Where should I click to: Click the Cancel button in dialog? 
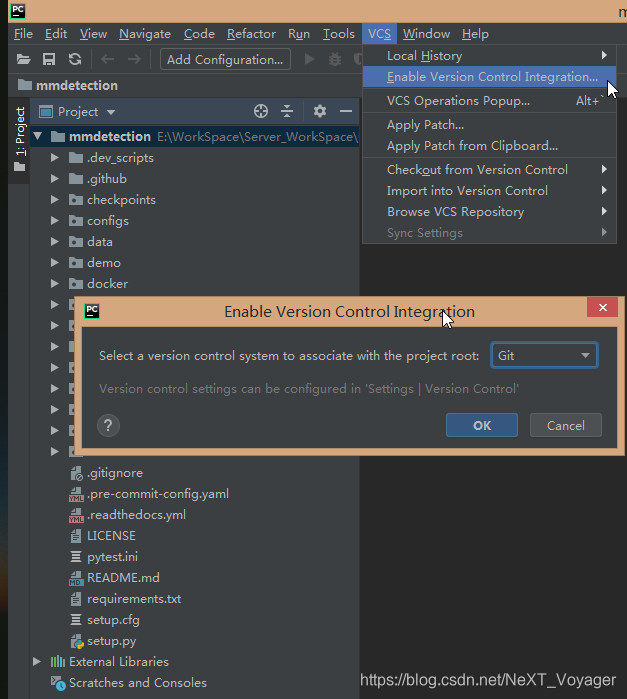[x=565, y=425]
